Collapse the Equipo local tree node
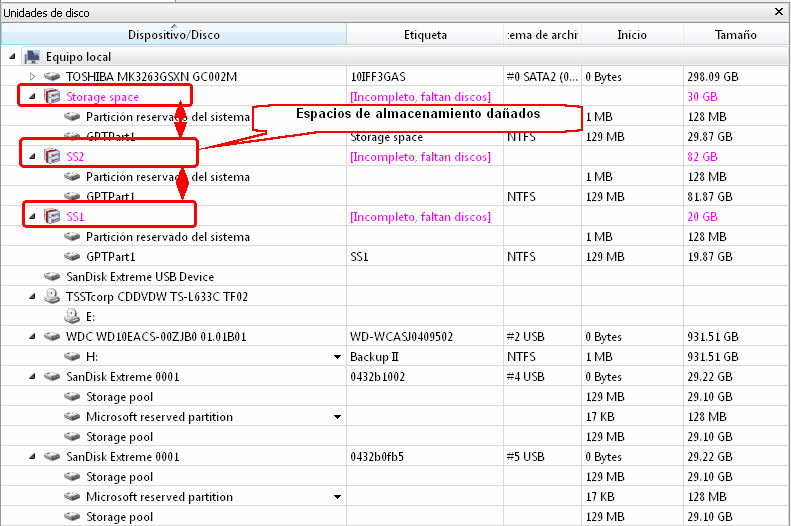The height and width of the screenshot is (526, 791). [13, 57]
